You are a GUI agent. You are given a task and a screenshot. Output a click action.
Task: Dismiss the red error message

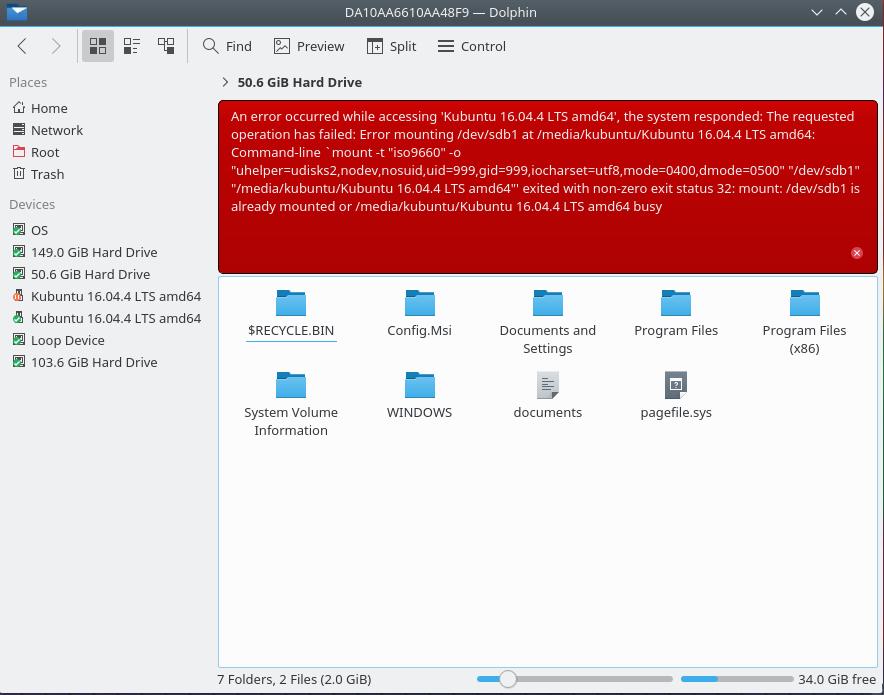click(856, 253)
